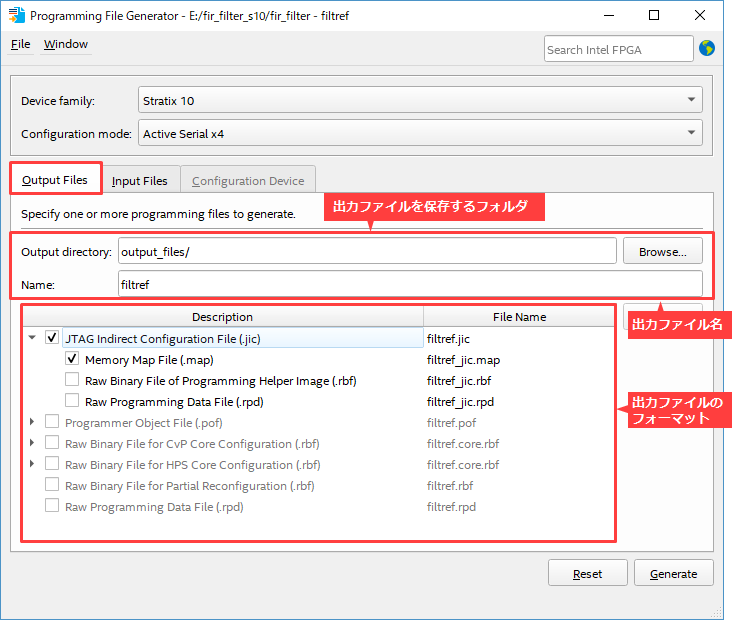Uncheck Memory Map File (.map) checkbox
Image resolution: width=736 pixels, height=620 pixels.
click(72, 360)
